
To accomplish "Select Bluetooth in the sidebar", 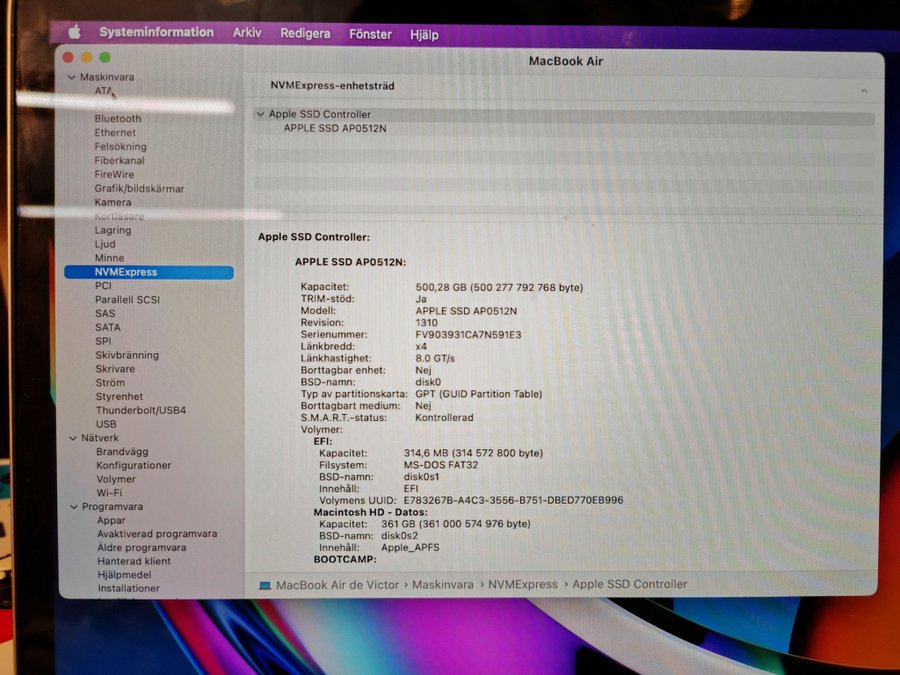I will pos(118,119).
